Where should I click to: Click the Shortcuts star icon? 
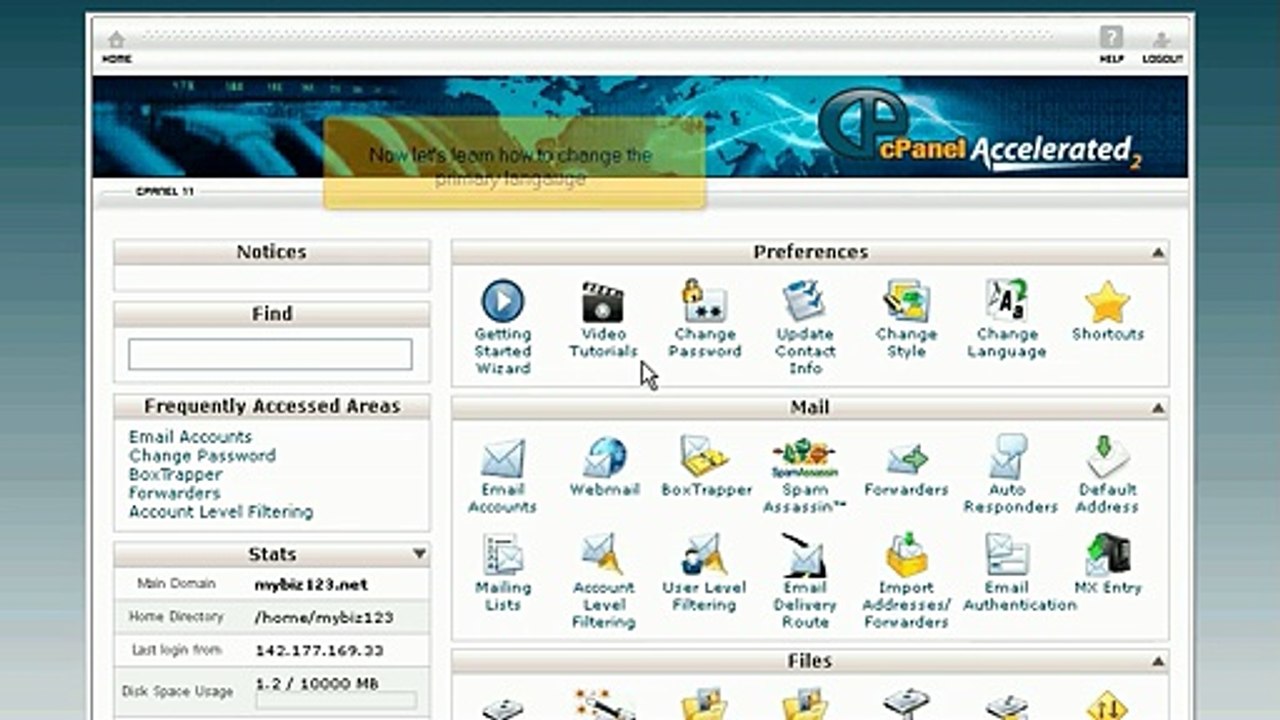point(1107,302)
